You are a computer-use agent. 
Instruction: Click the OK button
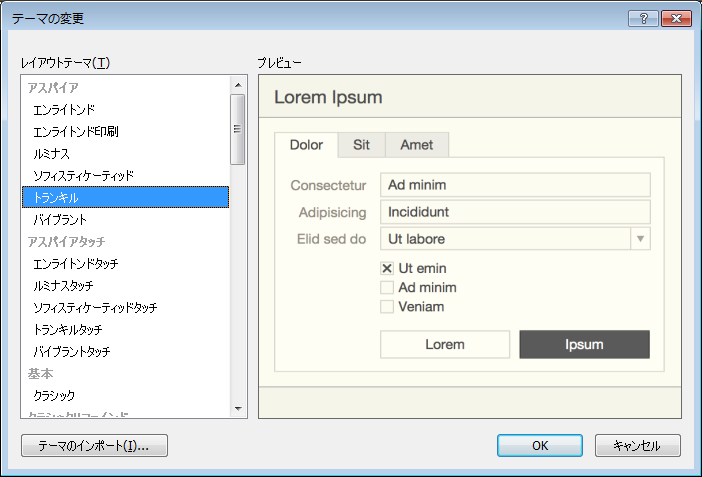540,446
